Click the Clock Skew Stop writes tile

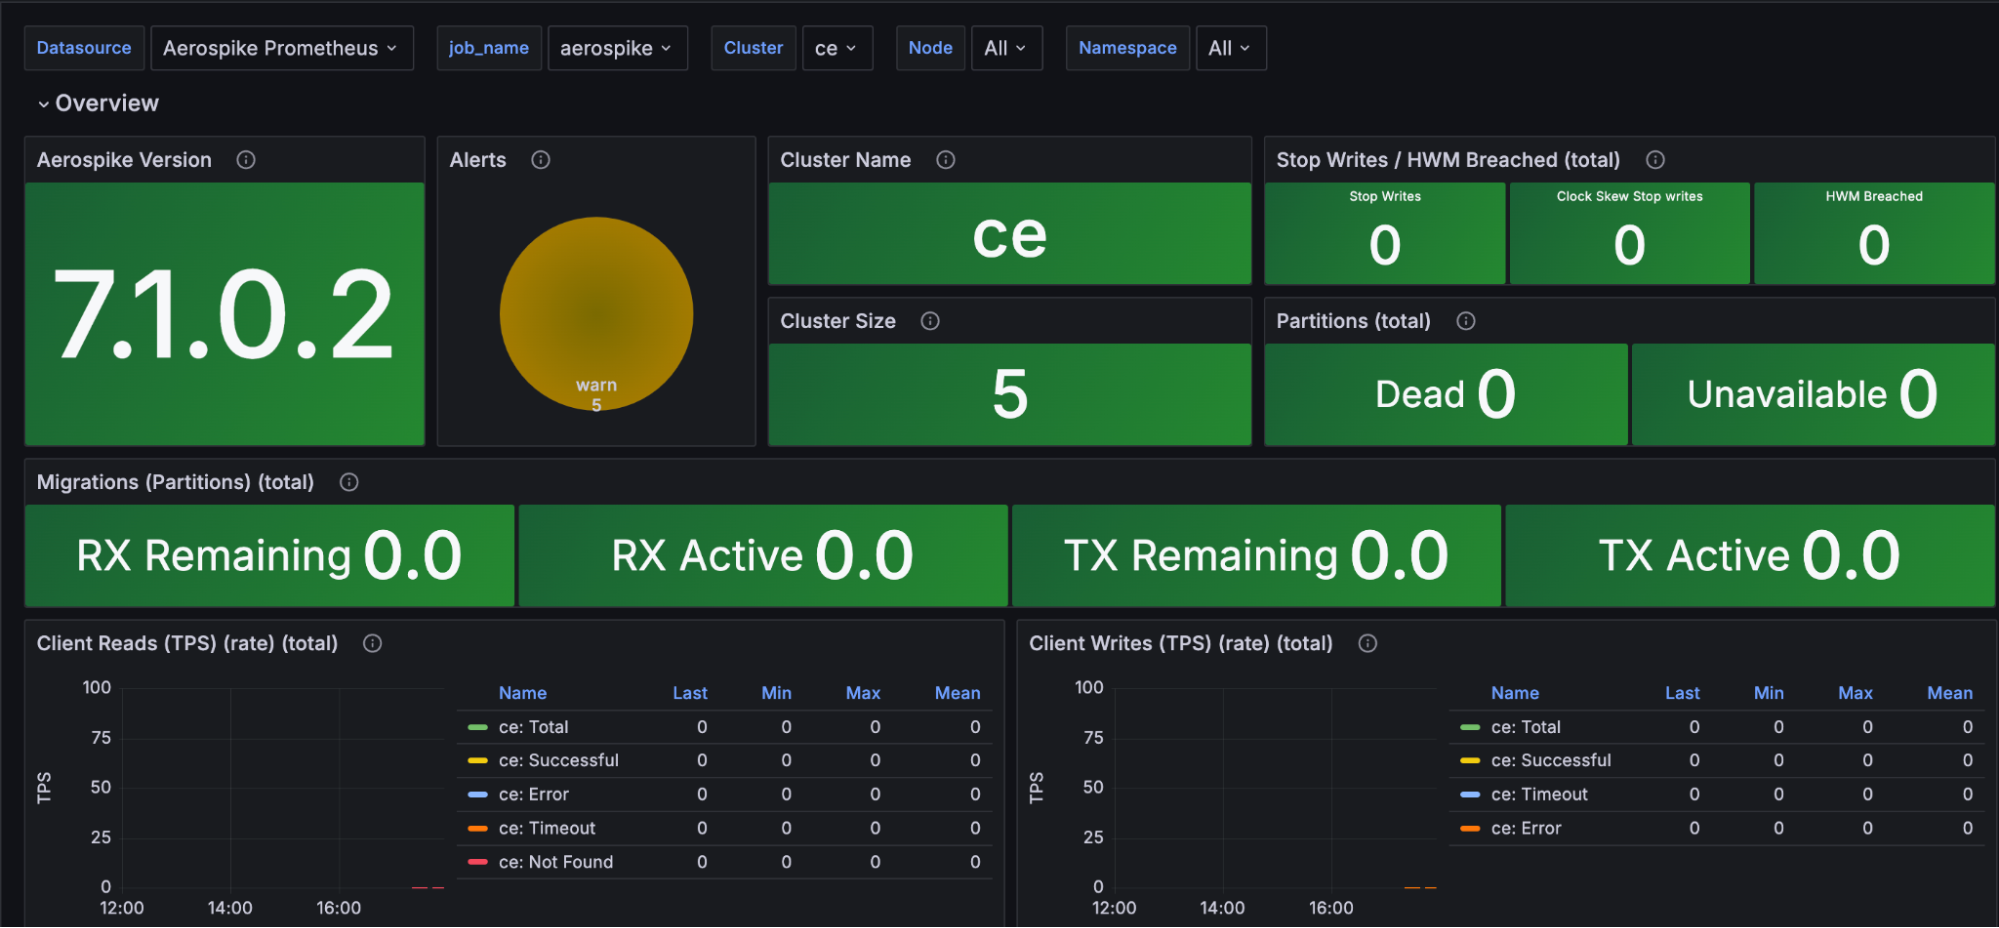(x=1630, y=233)
